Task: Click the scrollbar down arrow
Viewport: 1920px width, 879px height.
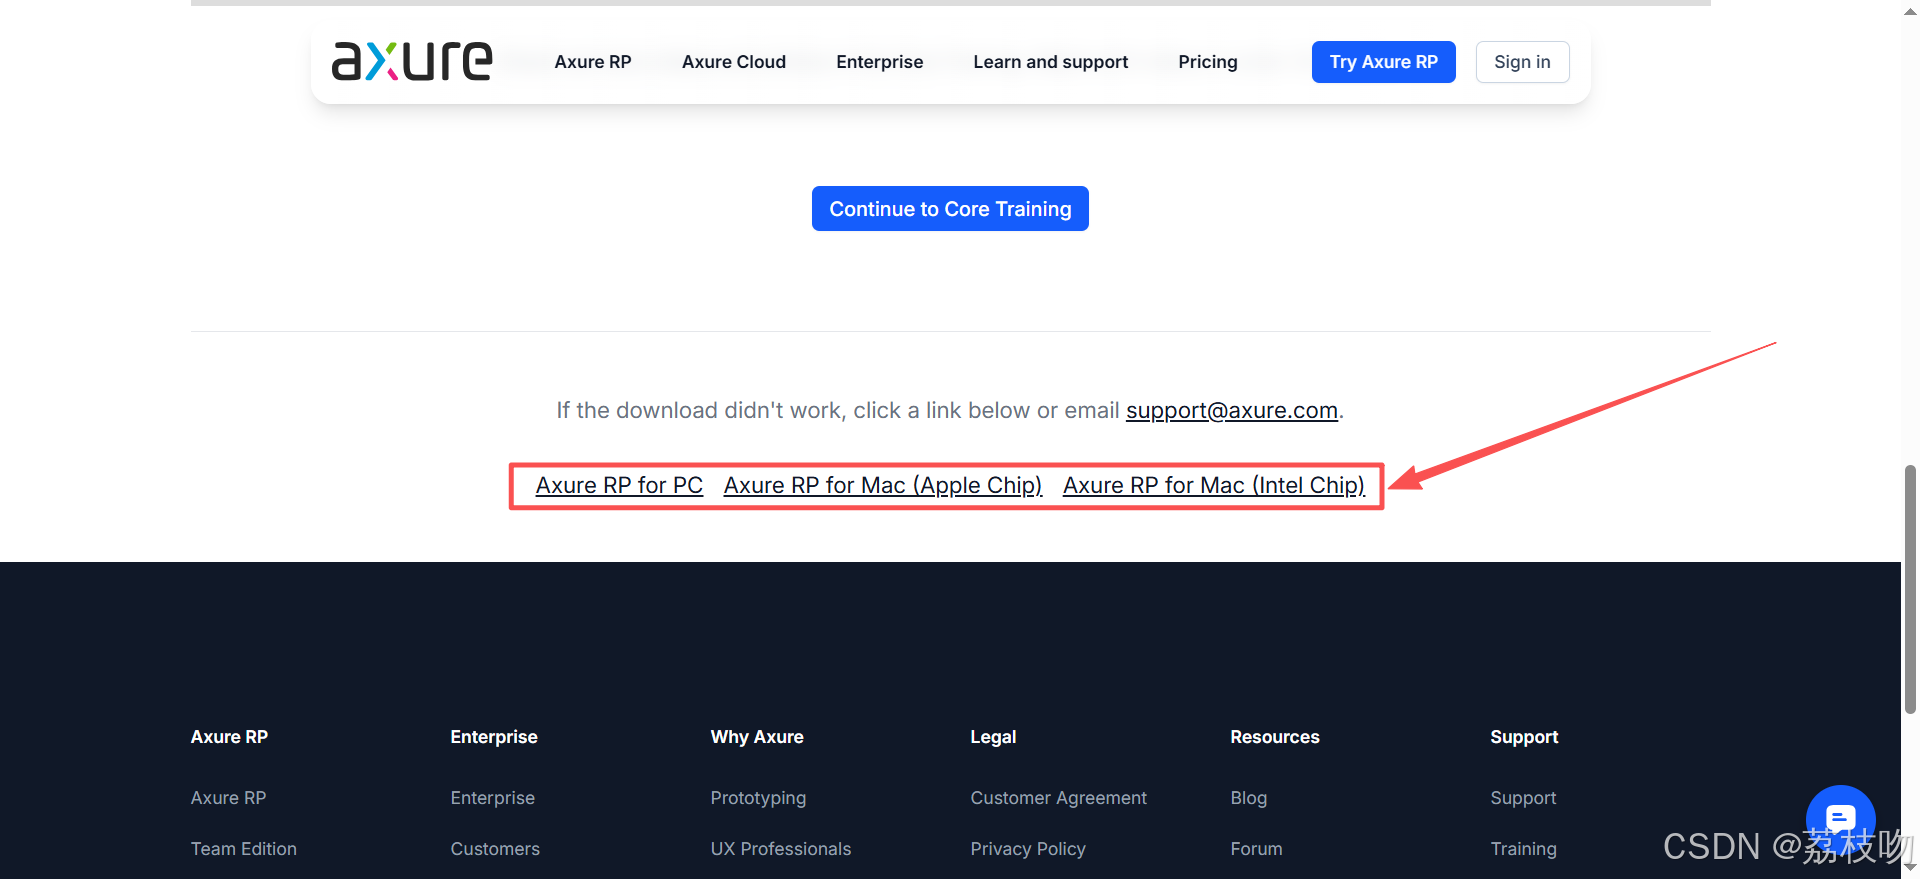Action: [x=1910, y=869]
